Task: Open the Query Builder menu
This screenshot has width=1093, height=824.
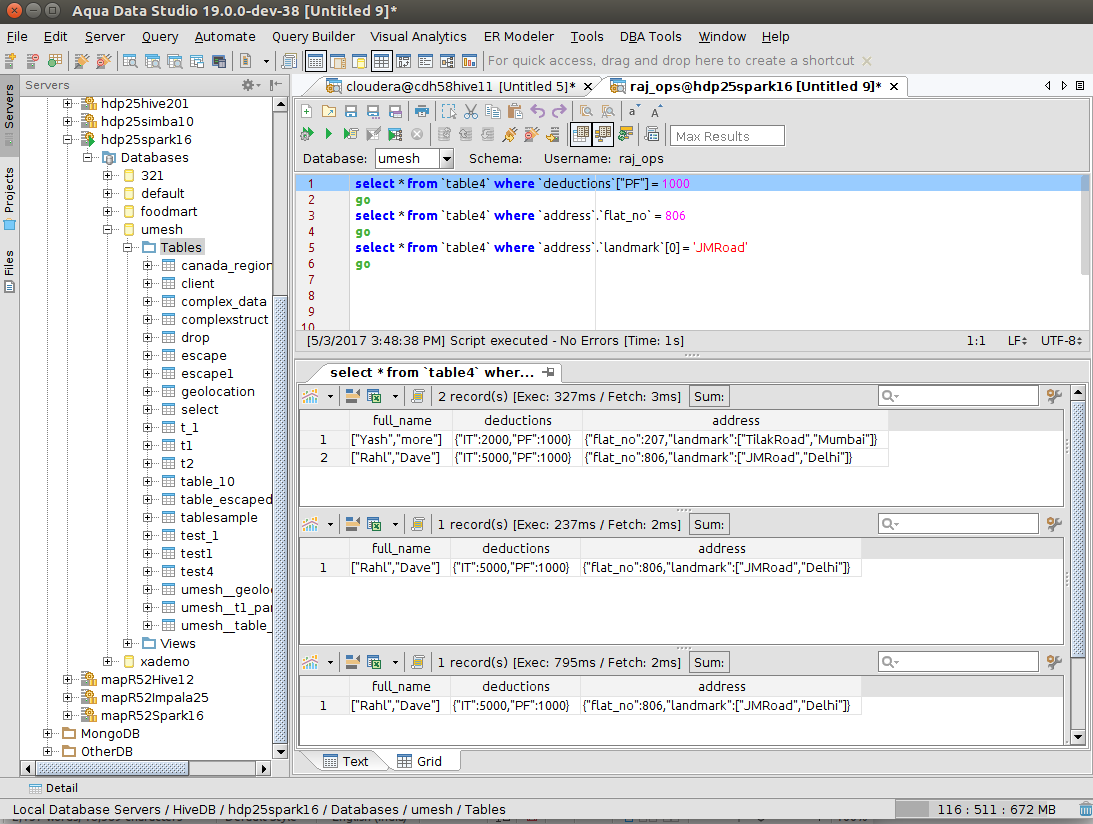Action: pos(313,36)
